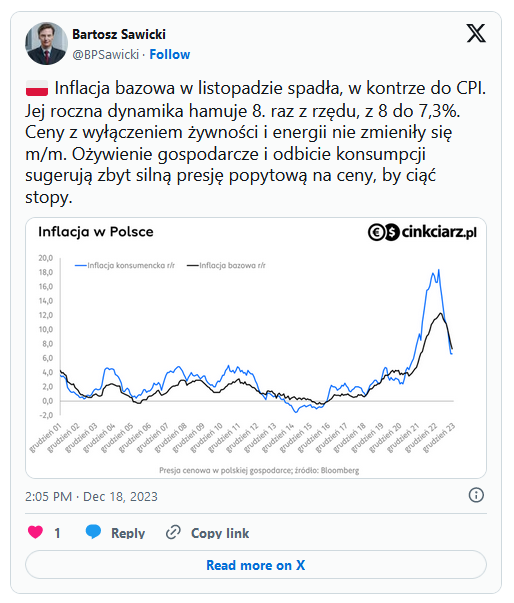Click the copy link chain icon
The height and width of the screenshot is (603, 514).
pos(173,533)
